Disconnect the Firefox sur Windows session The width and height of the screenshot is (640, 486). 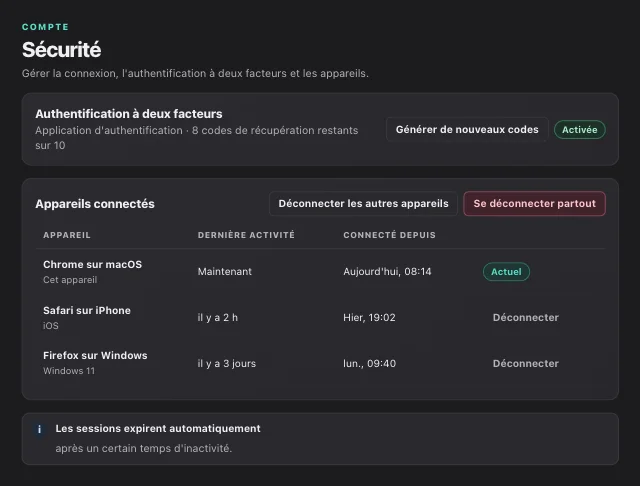(526, 364)
